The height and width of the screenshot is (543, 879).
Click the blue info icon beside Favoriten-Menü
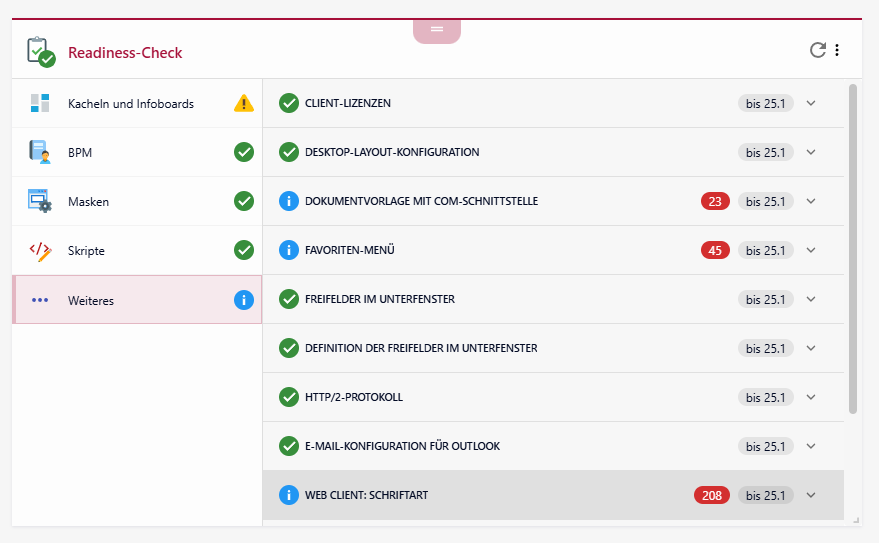[289, 250]
